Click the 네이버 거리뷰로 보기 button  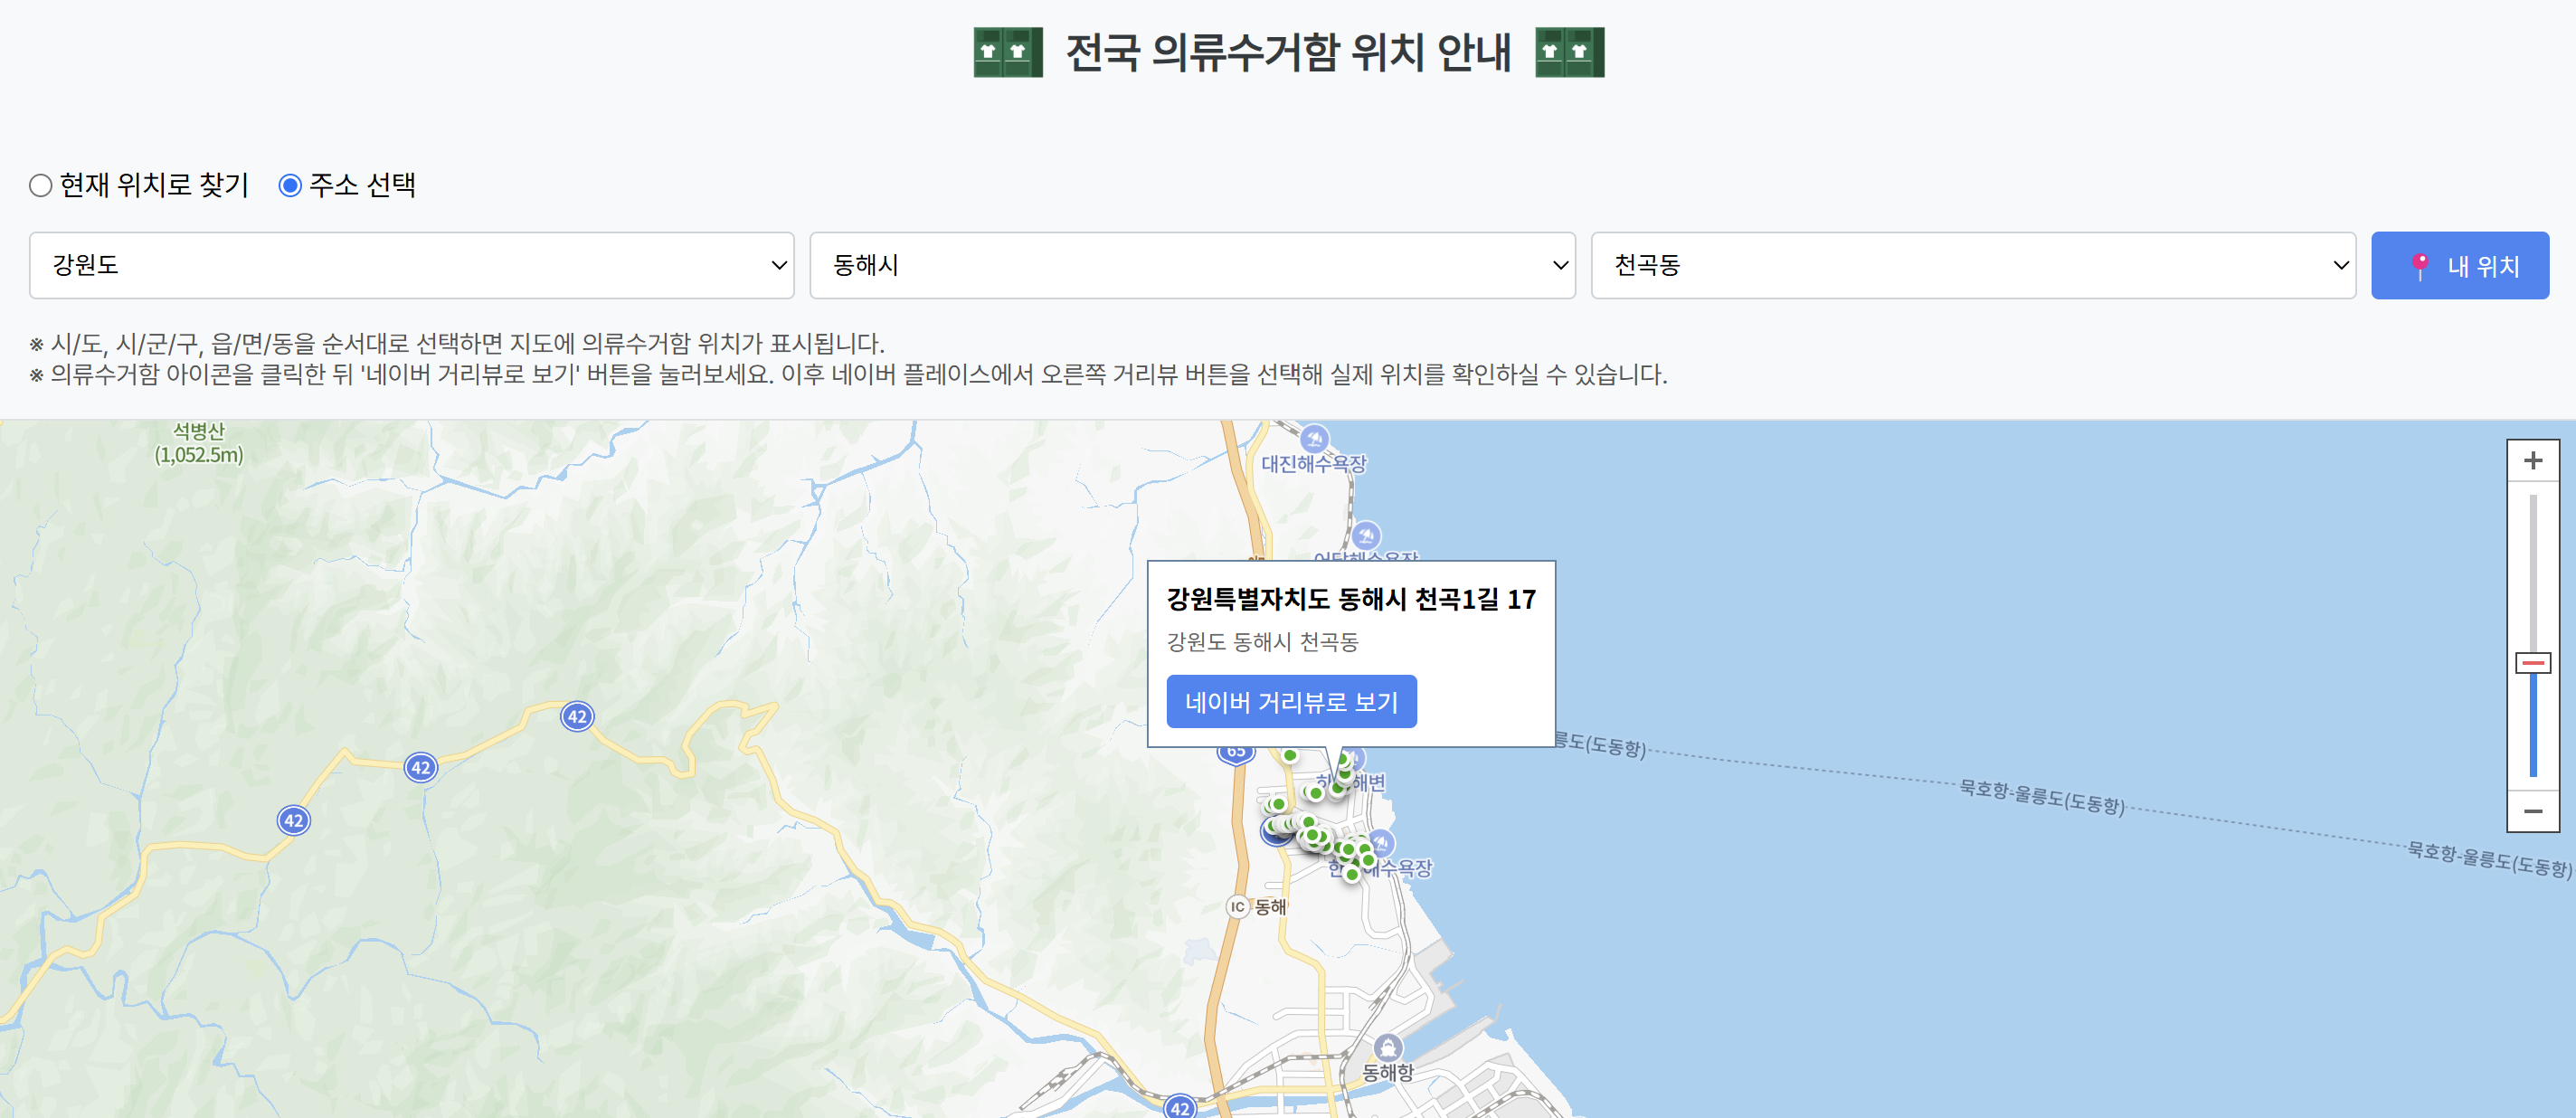point(1291,701)
